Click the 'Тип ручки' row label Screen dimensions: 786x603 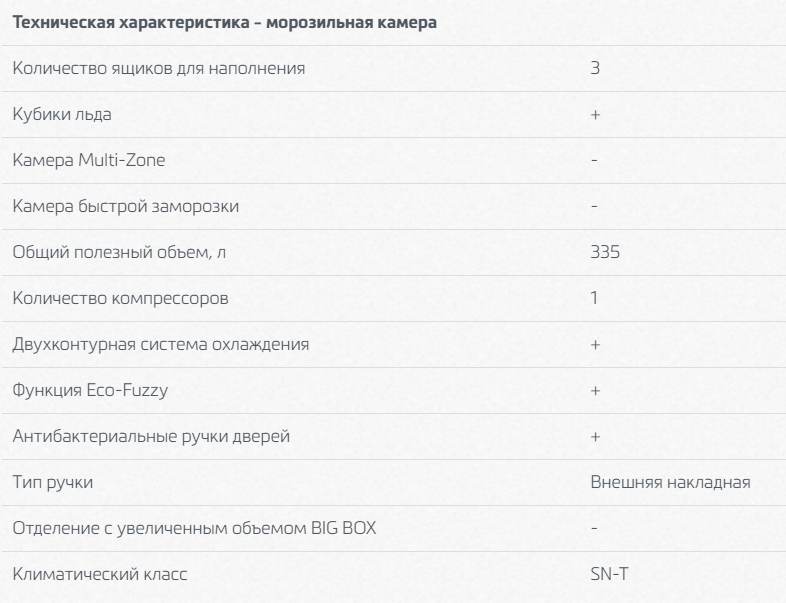click(x=53, y=482)
